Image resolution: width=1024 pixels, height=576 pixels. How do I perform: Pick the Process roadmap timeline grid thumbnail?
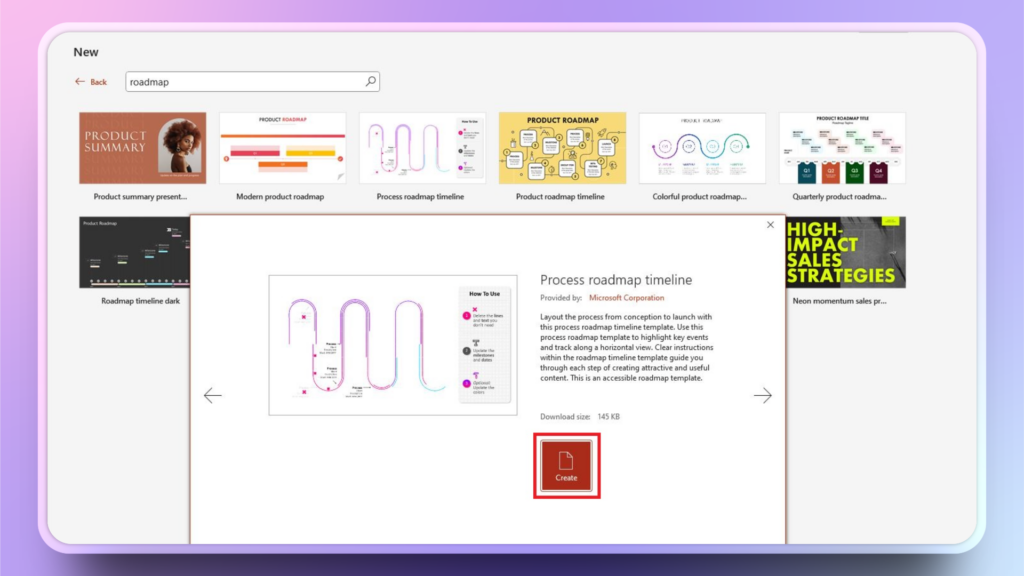tap(422, 148)
